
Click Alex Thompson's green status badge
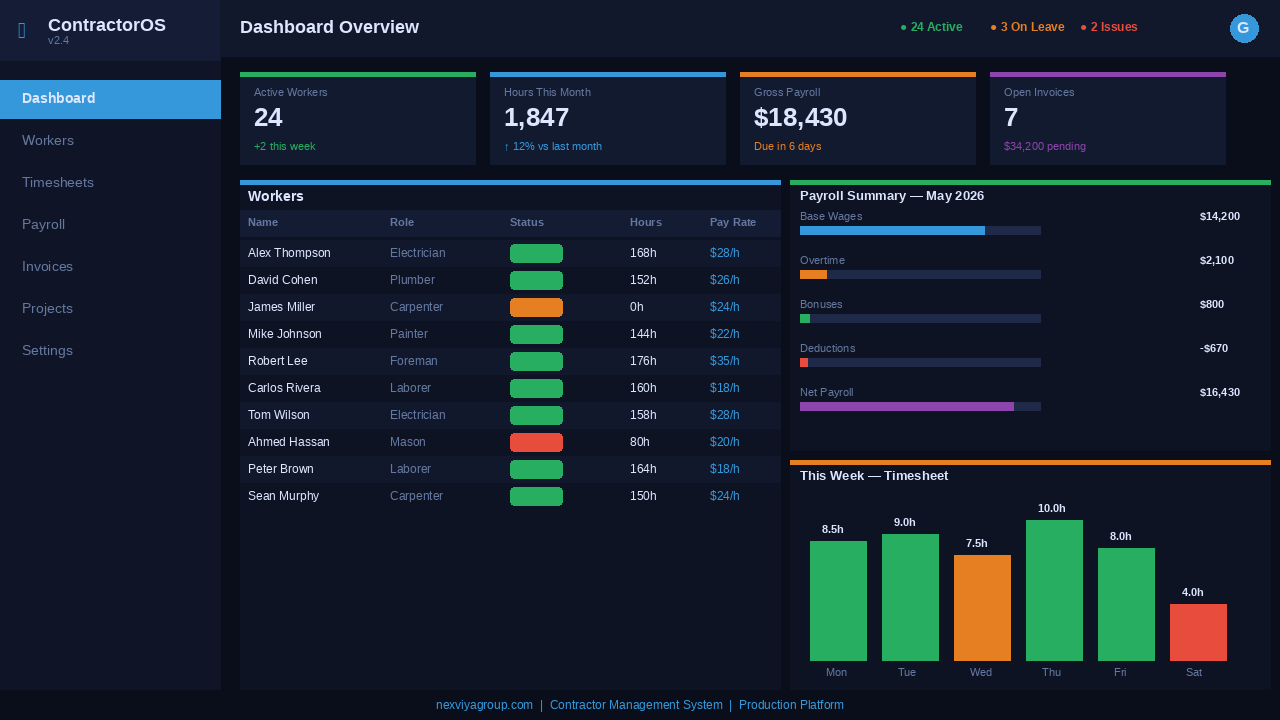[536, 253]
